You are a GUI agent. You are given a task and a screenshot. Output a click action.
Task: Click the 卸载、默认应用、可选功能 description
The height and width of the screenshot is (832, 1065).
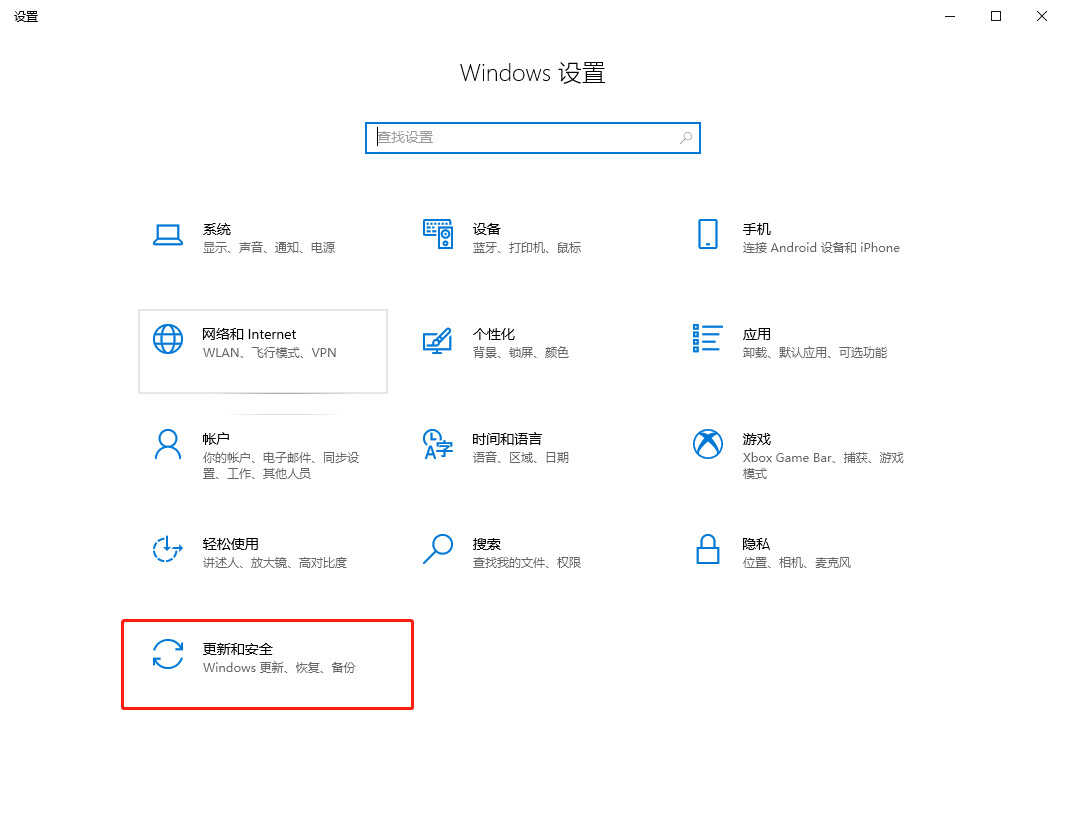pos(814,352)
